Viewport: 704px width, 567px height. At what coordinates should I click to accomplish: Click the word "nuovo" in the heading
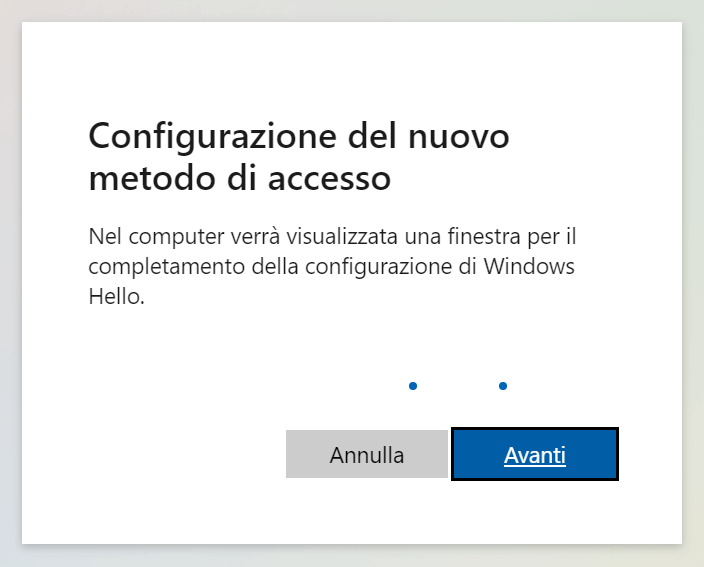click(458, 136)
